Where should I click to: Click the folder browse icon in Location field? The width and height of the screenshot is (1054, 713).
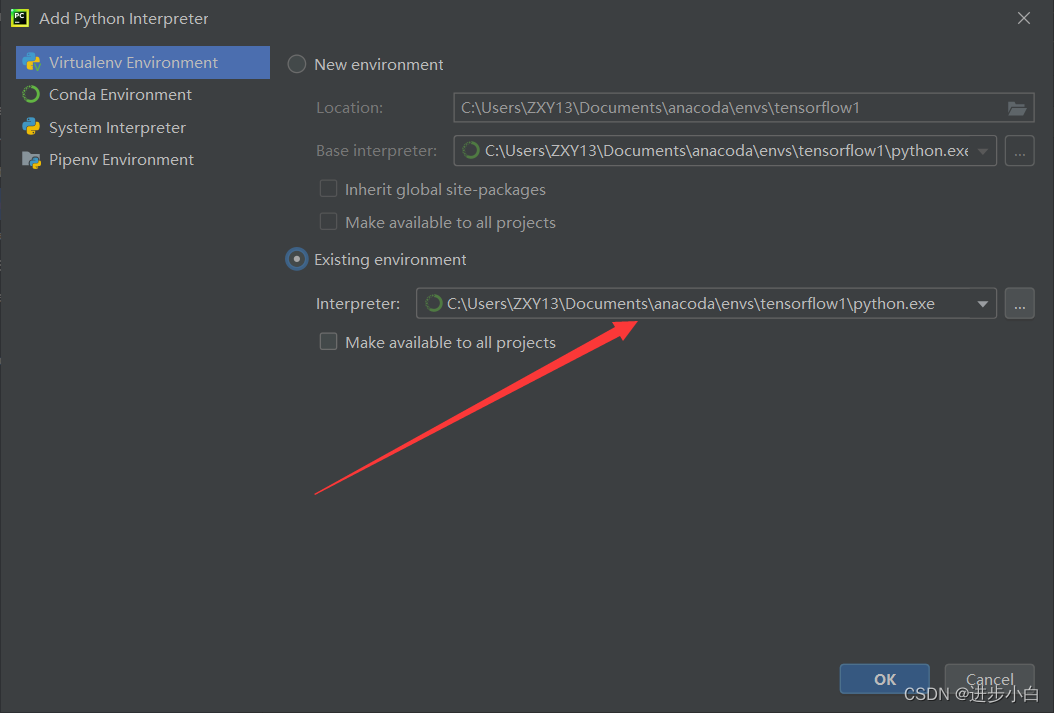pyautogui.click(x=1017, y=108)
